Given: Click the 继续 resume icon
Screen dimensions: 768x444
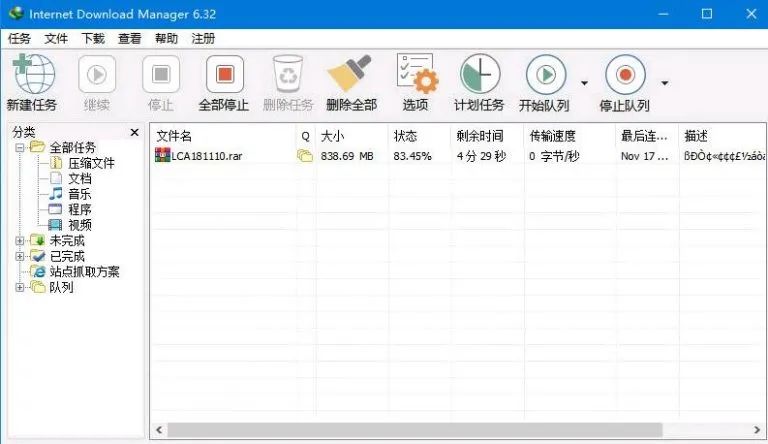Looking at the screenshot, I should pyautogui.click(x=97, y=74).
